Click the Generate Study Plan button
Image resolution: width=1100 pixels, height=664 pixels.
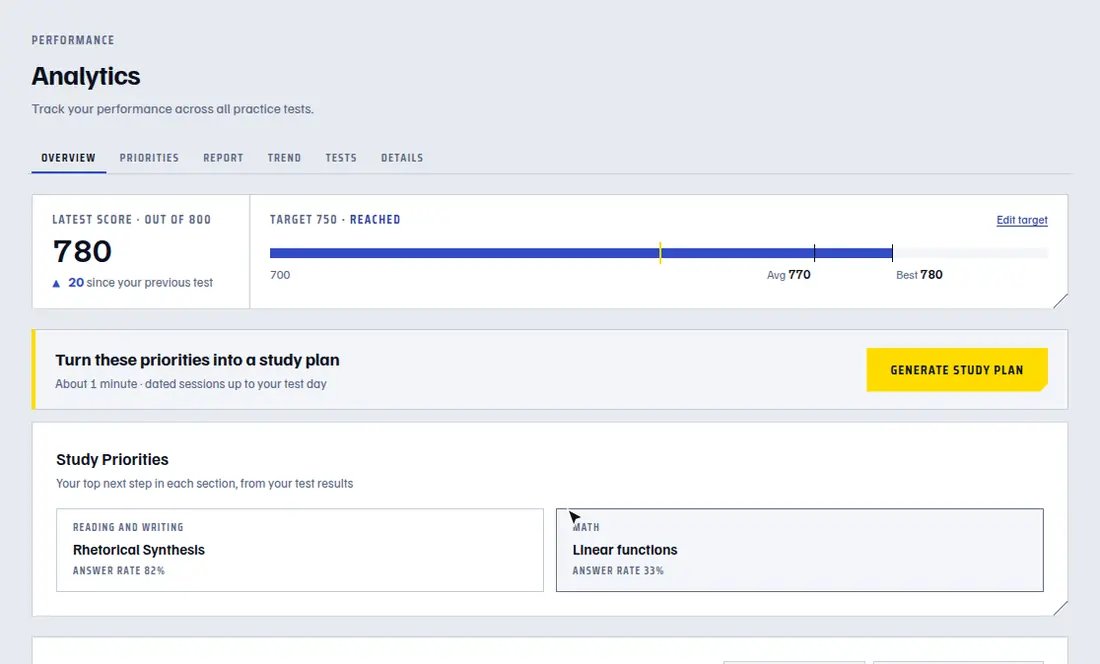[957, 370]
